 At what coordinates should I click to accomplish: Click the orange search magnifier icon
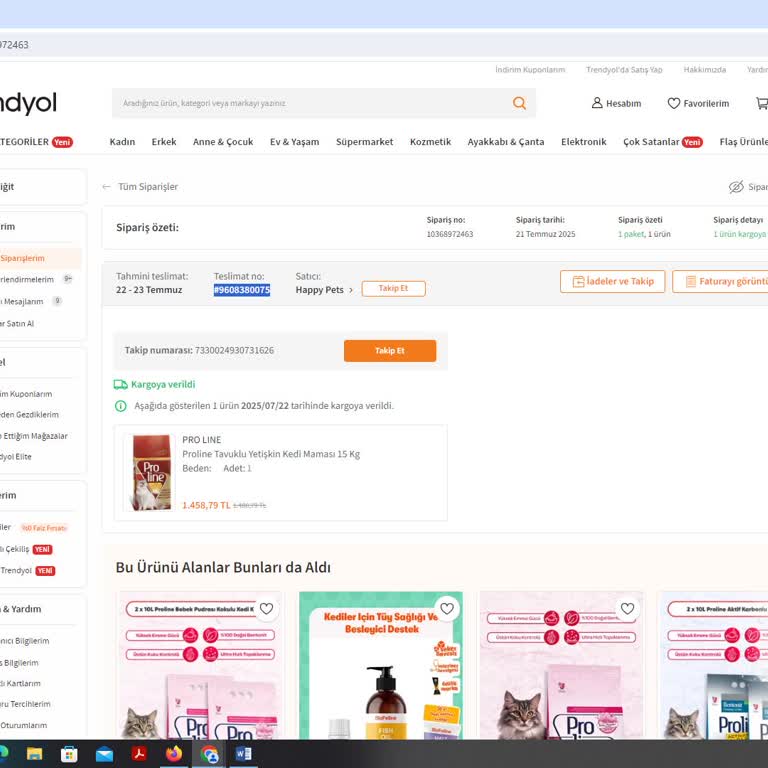[519, 103]
